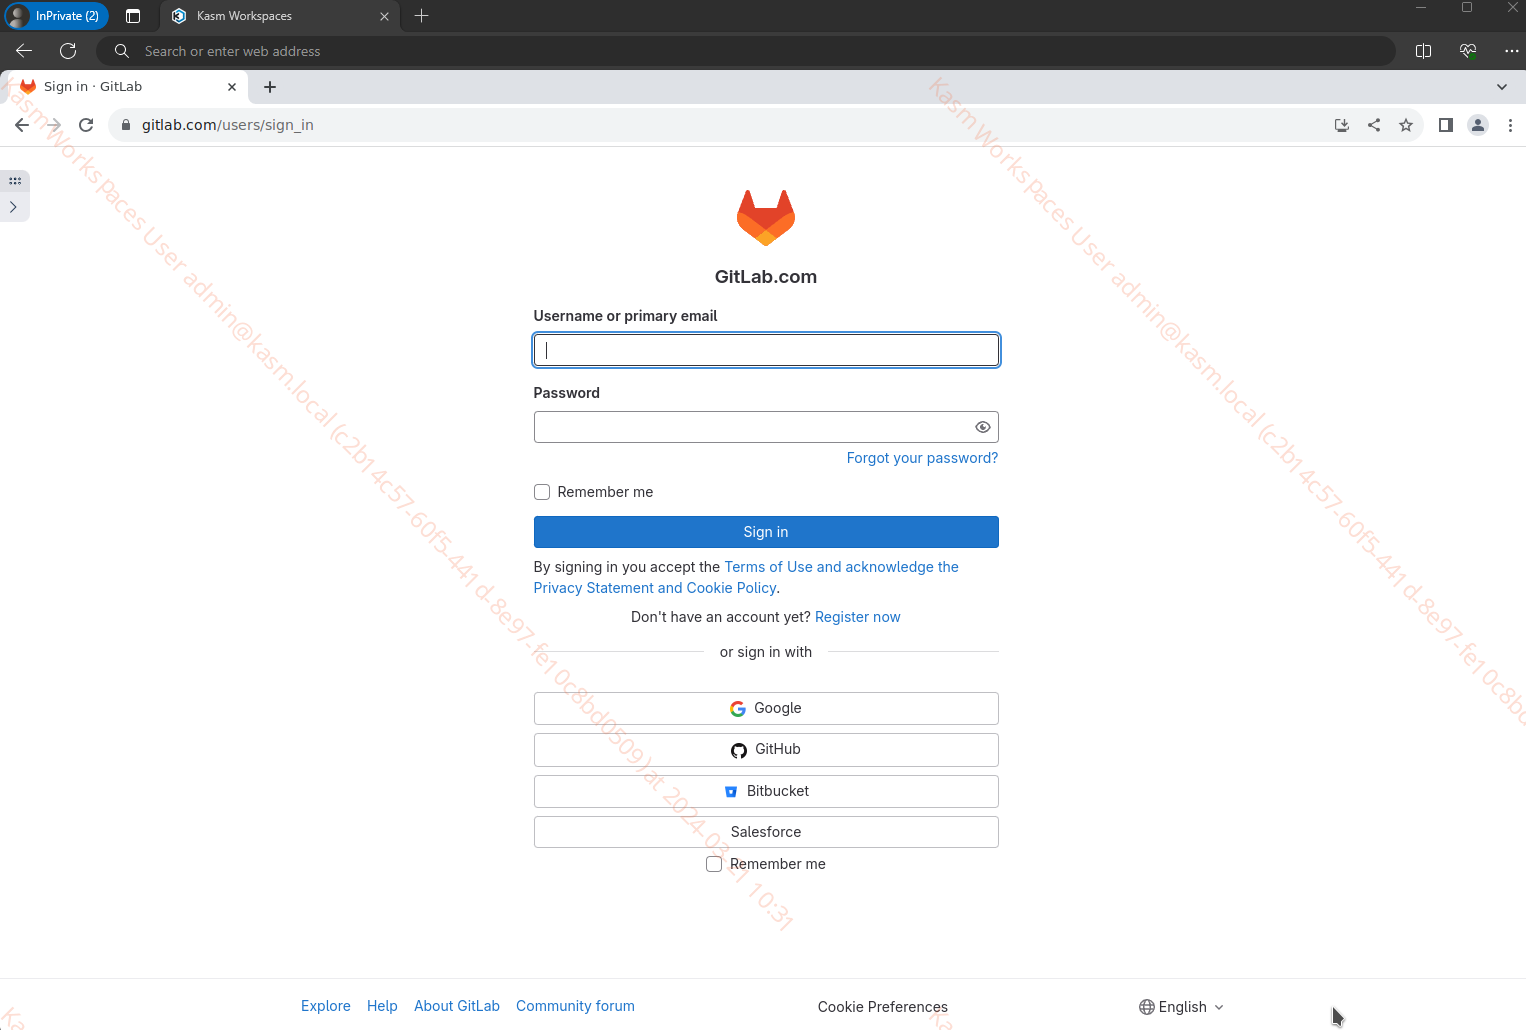Show password using the eye icon
The image size is (1526, 1030).
[x=982, y=427]
